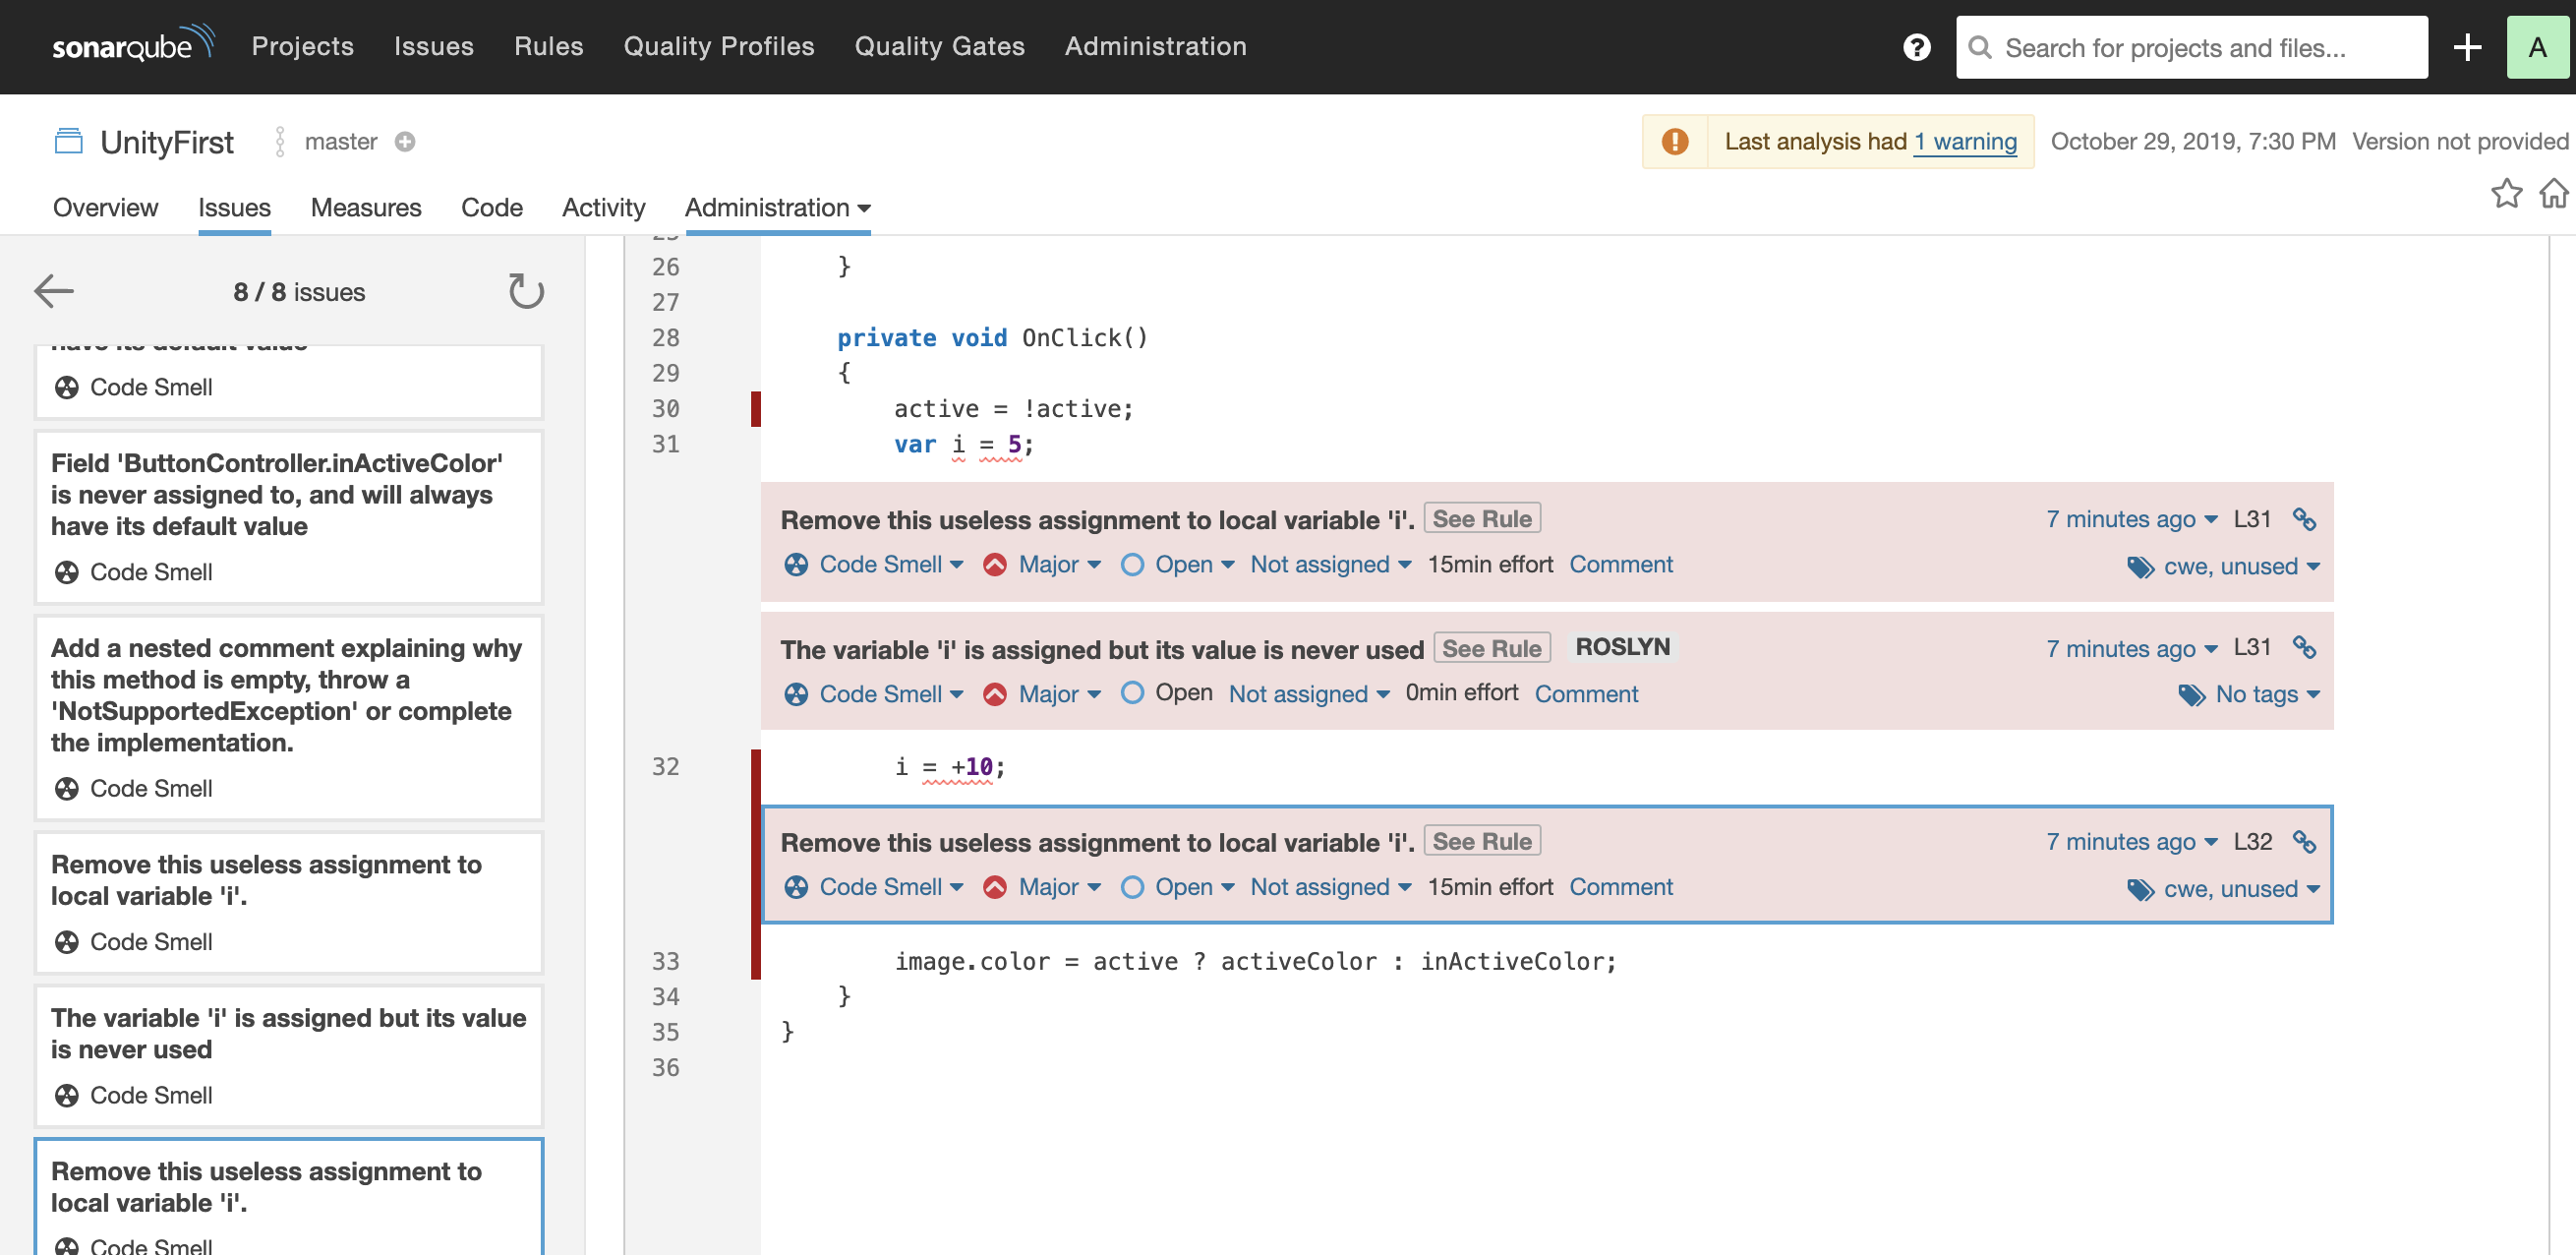
Task: Switch to the Measures tab
Action: click(365, 208)
